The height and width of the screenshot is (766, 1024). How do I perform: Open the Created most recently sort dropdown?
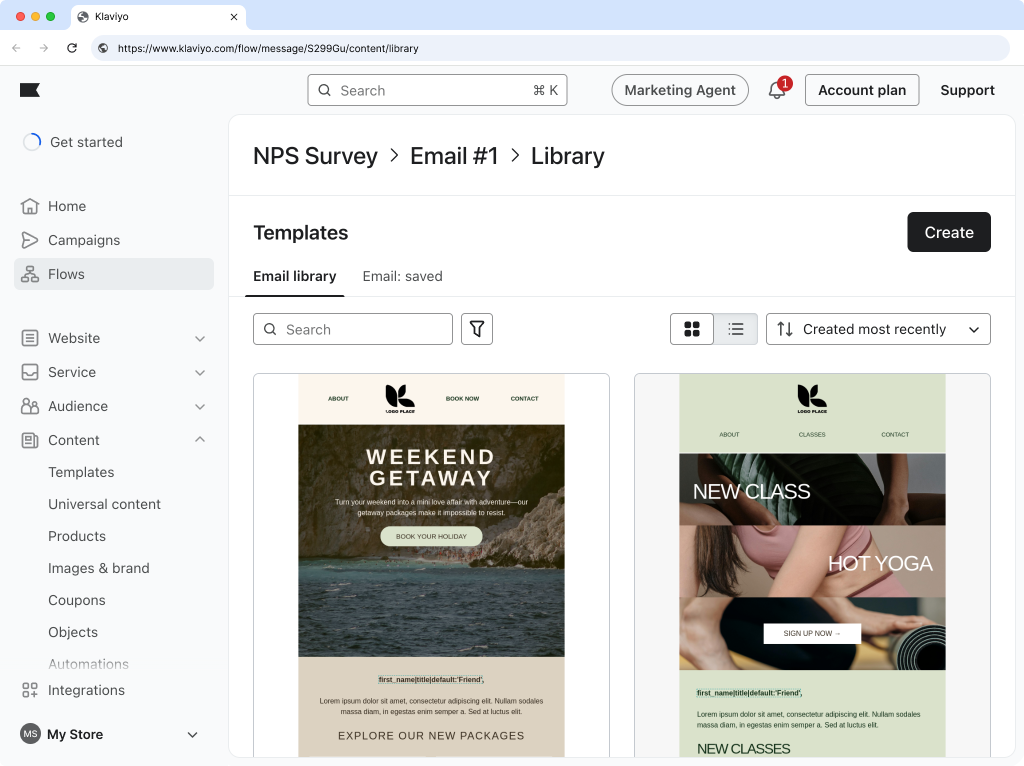tap(878, 329)
